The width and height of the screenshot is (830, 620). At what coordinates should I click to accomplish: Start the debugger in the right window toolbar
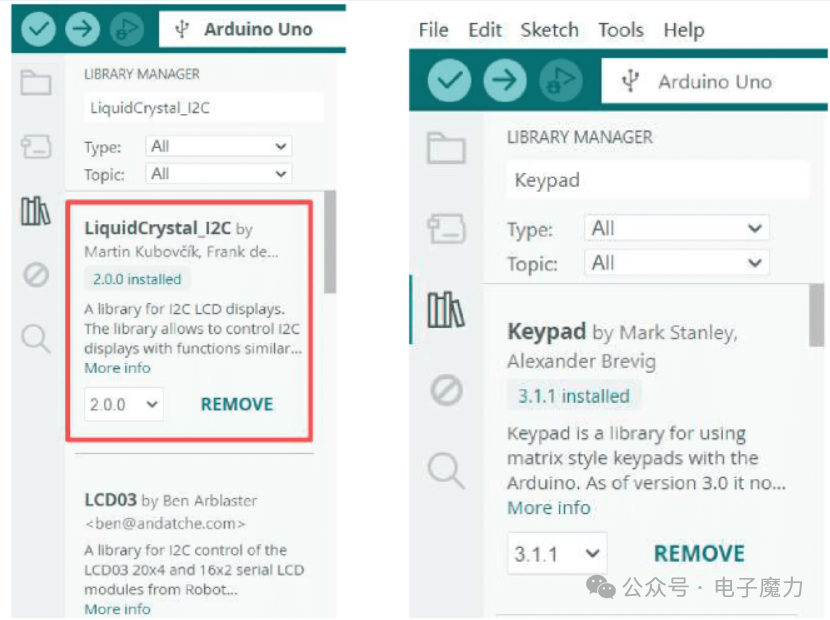click(x=561, y=80)
